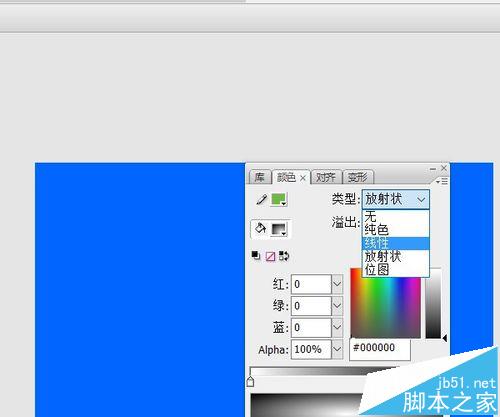500x417 pixels.
Task: Switch to the 库 tab
Action: (x=259, y=177)
